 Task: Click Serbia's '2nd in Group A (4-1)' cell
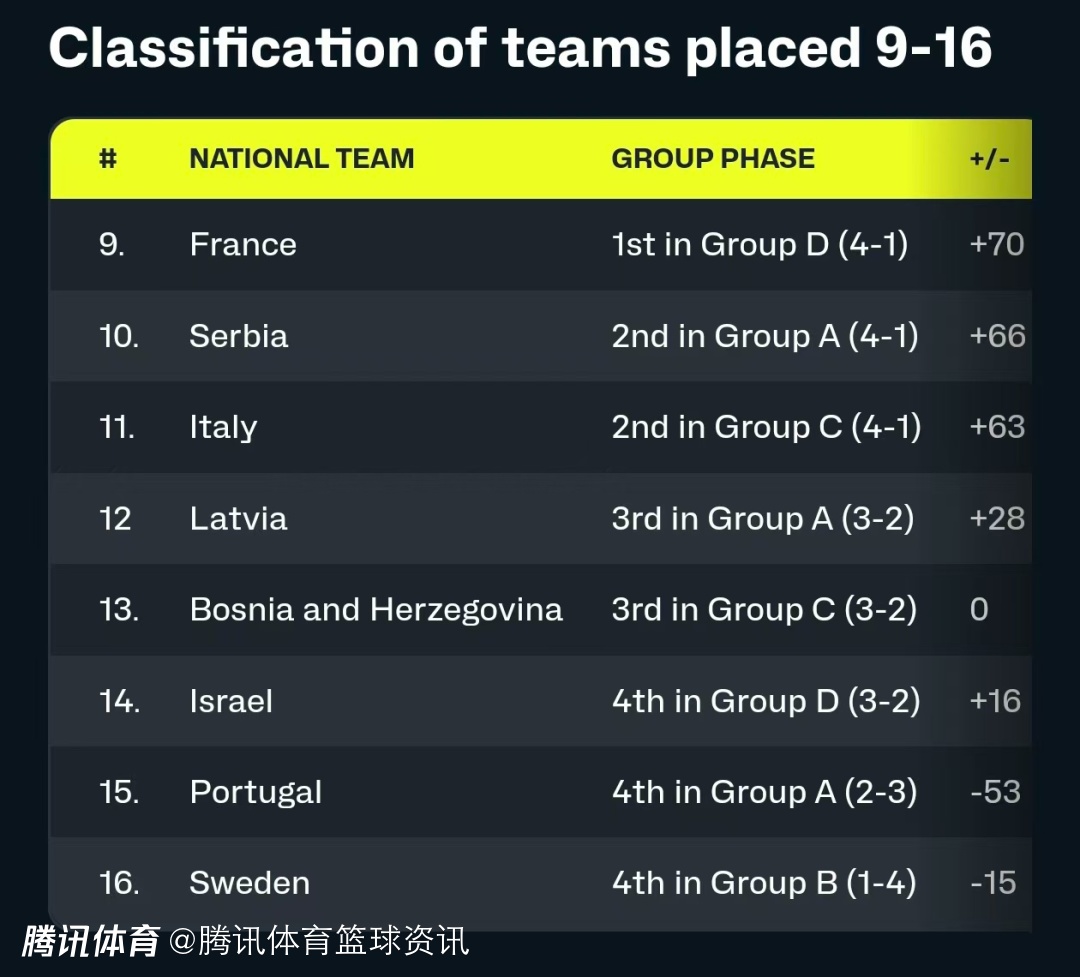coord(765,336)
